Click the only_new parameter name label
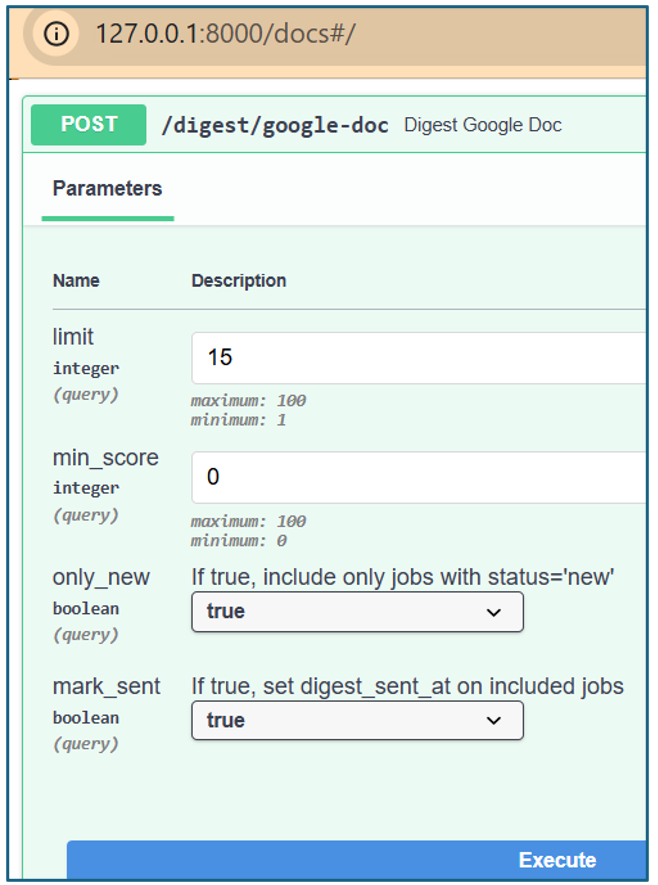The width and height of the screenshot is (658, 885). click(101, 577)
